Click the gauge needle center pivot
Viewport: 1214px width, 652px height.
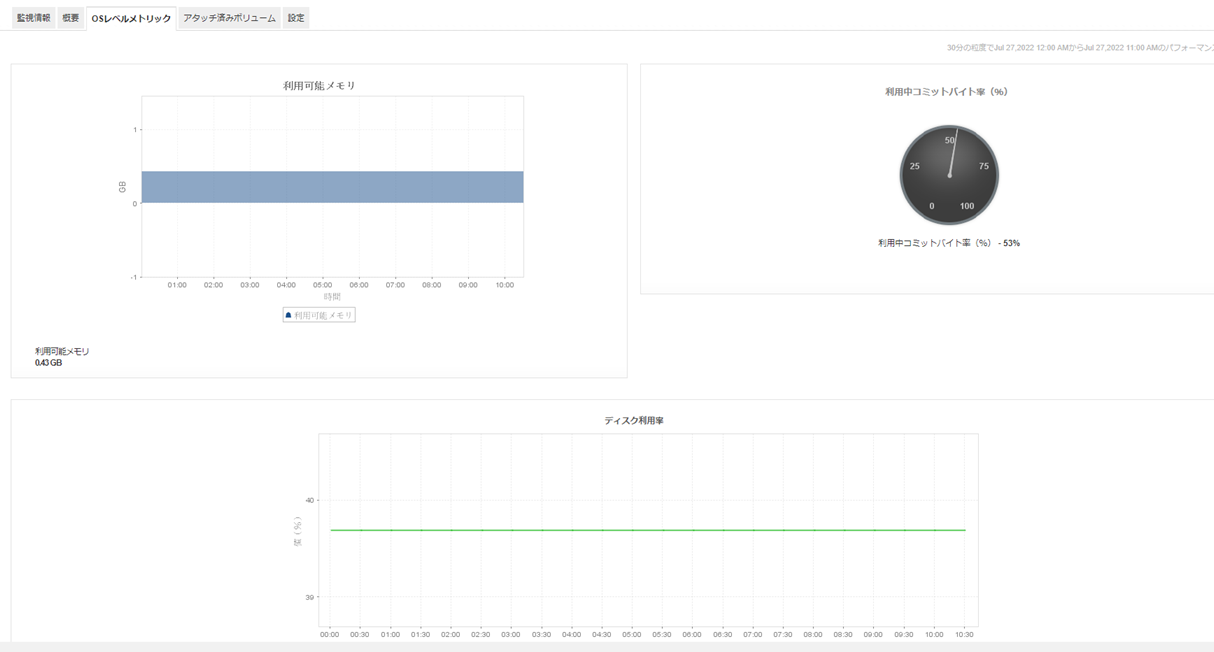(x=949, y=175)
